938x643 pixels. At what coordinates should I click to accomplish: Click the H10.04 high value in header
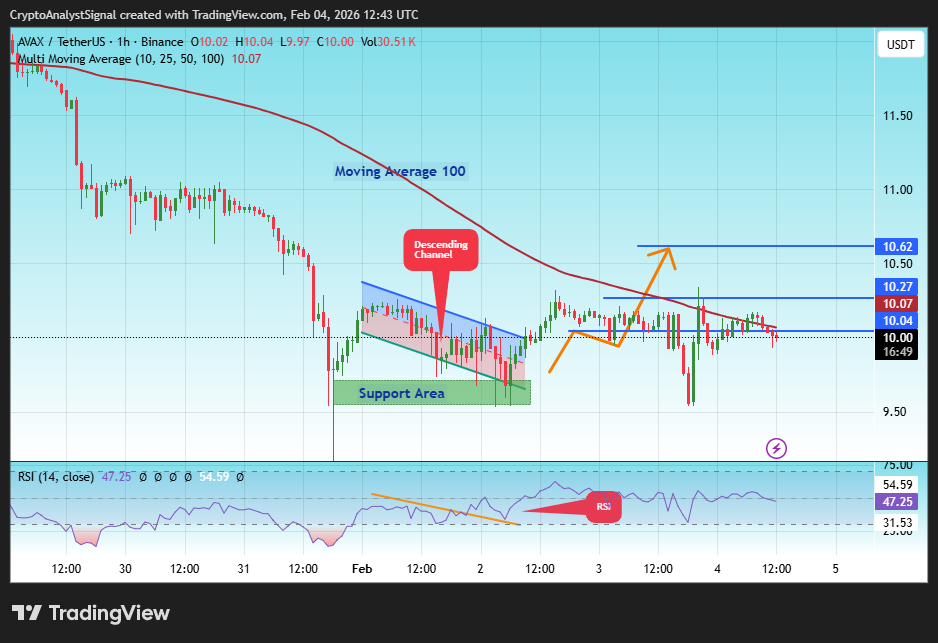[254, 42]
